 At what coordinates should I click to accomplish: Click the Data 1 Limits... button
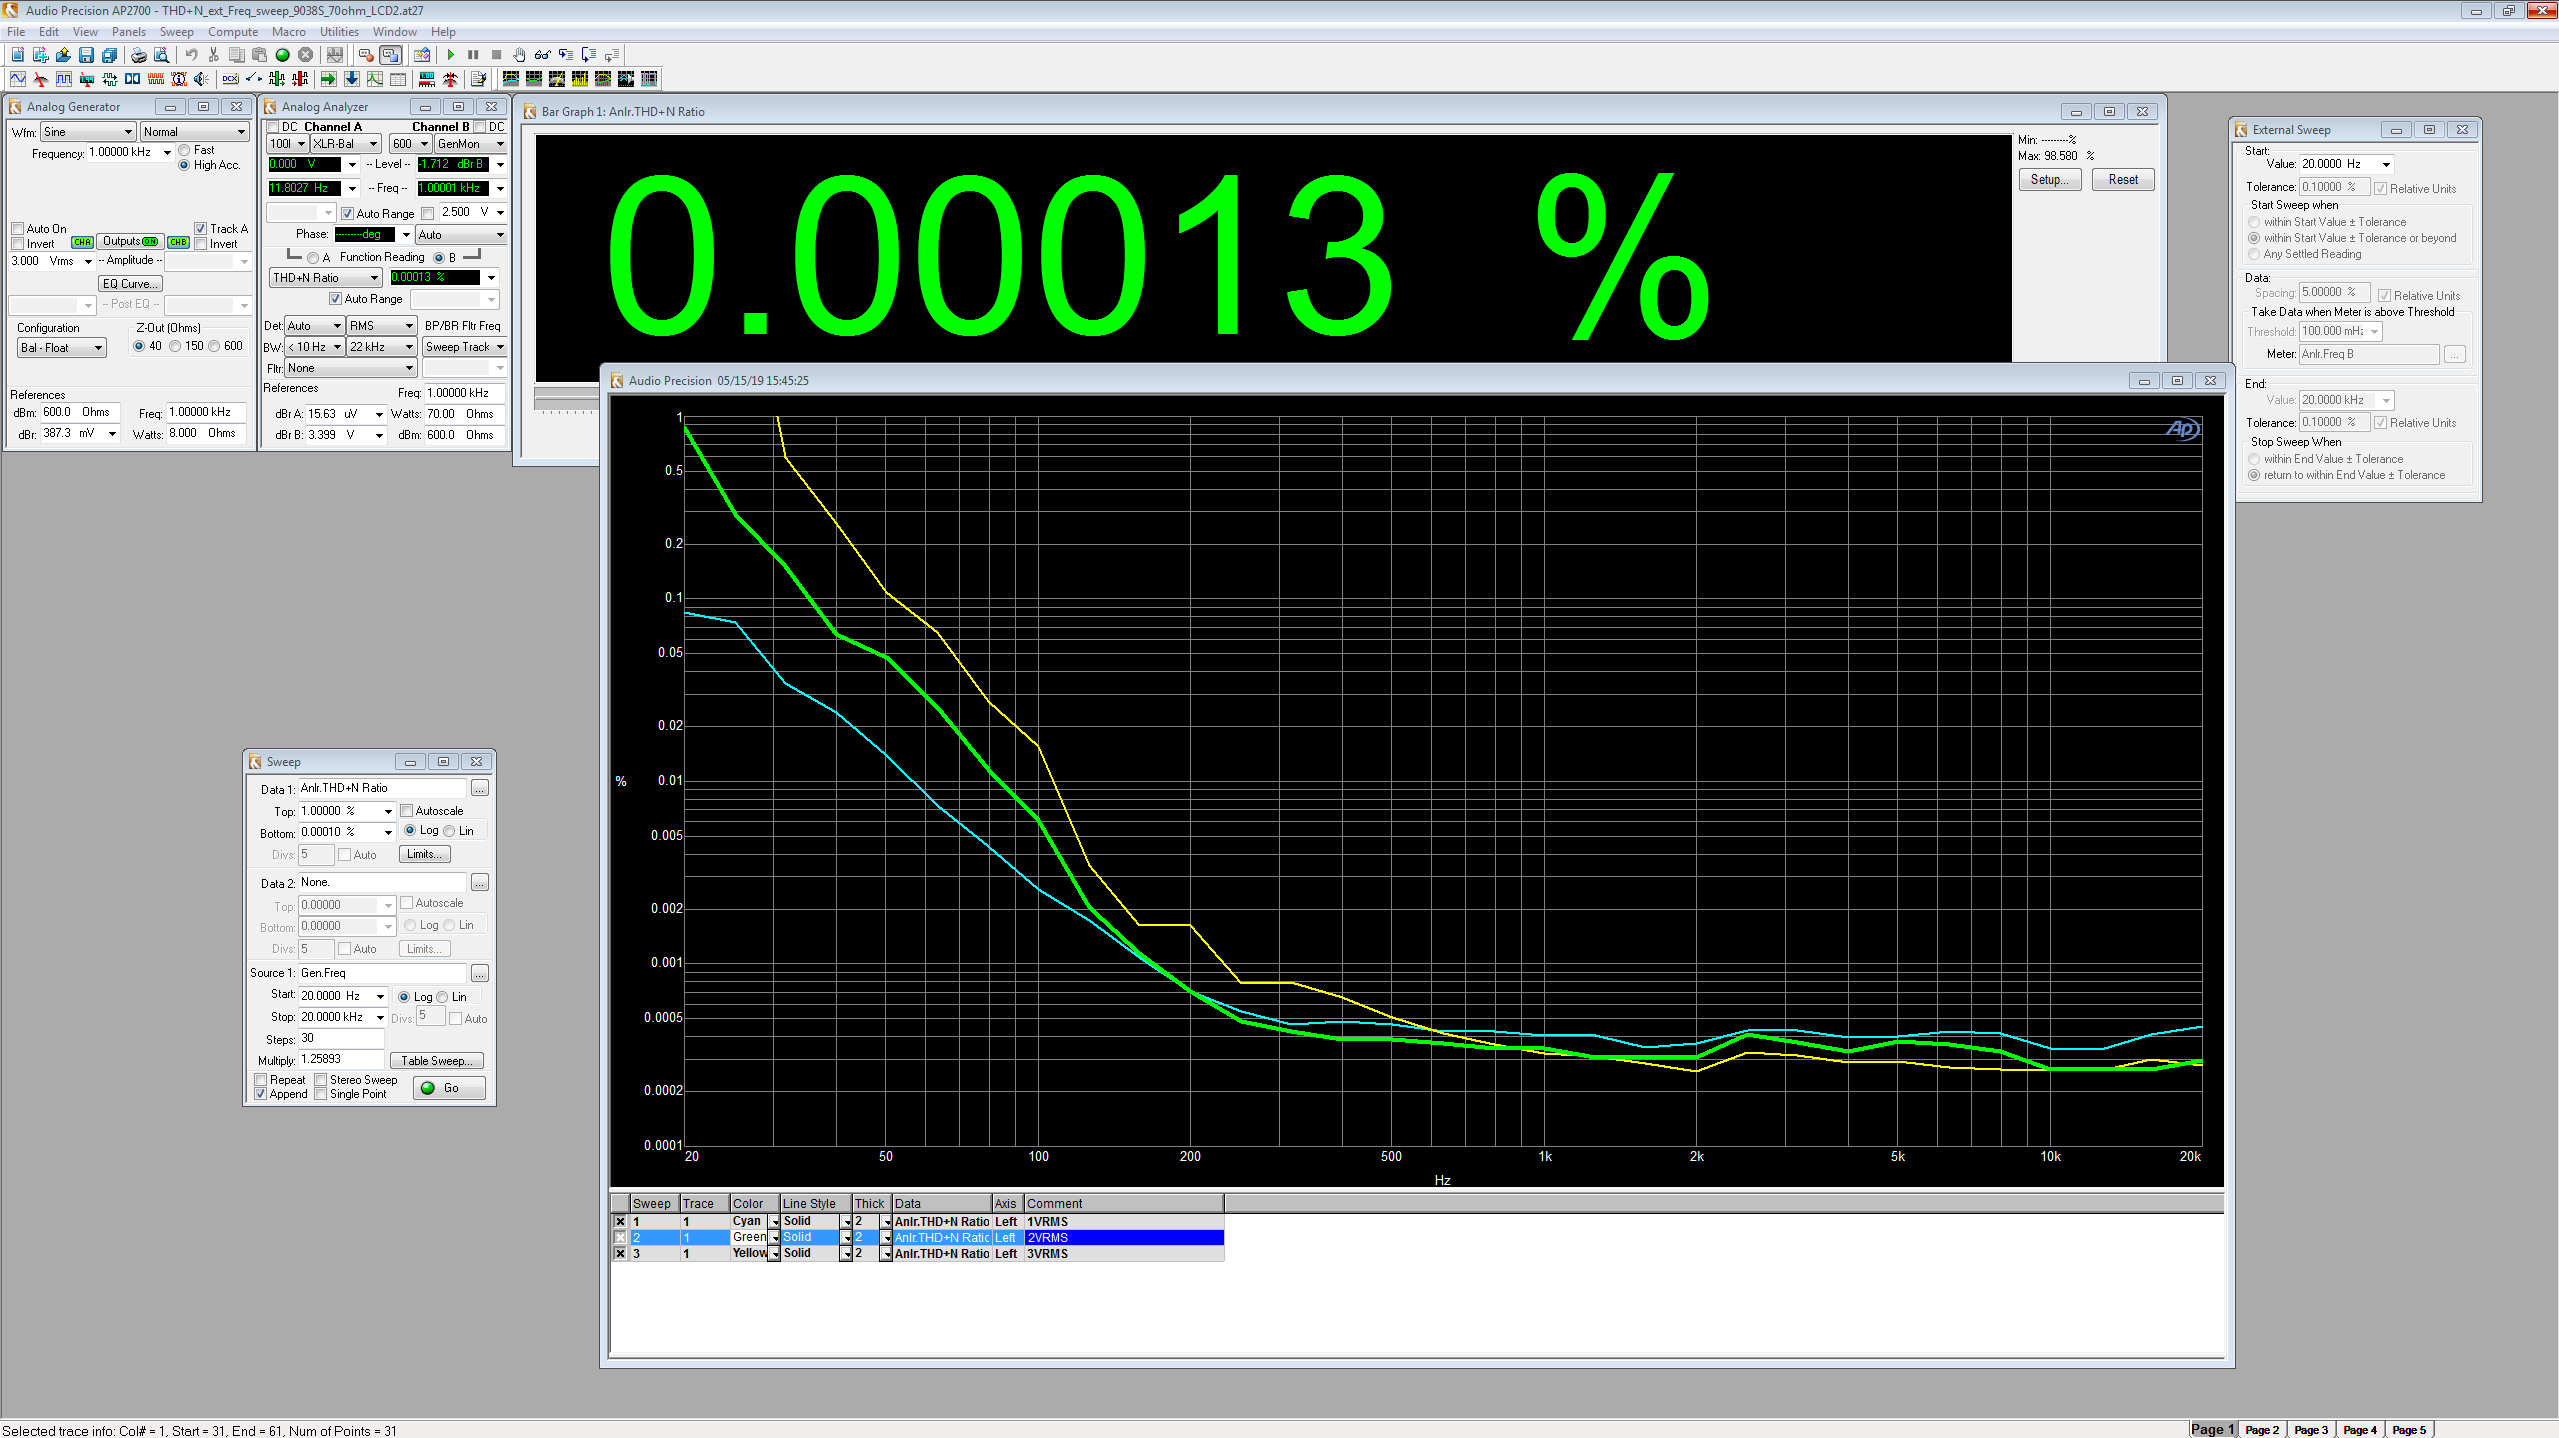(x=425, y=854)
